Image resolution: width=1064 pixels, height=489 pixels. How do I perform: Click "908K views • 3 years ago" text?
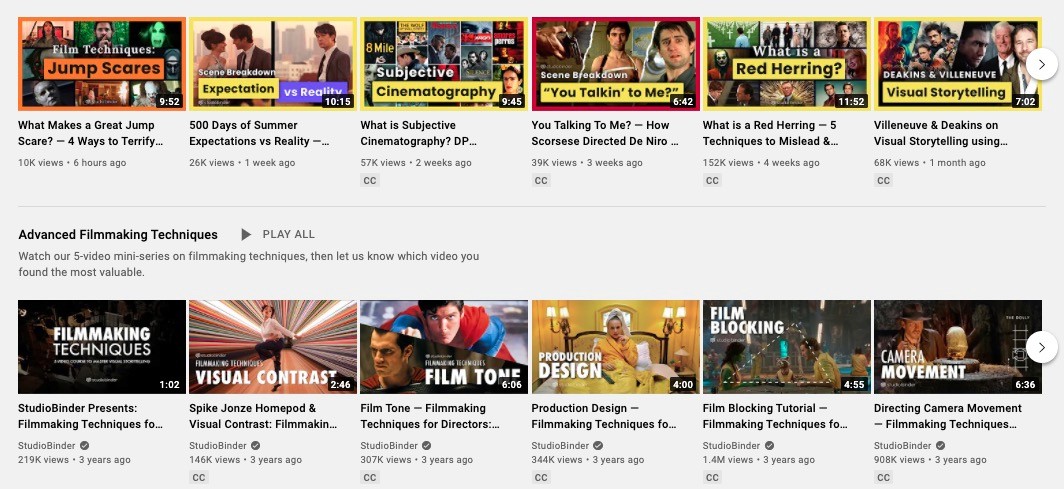pos(930,460)
